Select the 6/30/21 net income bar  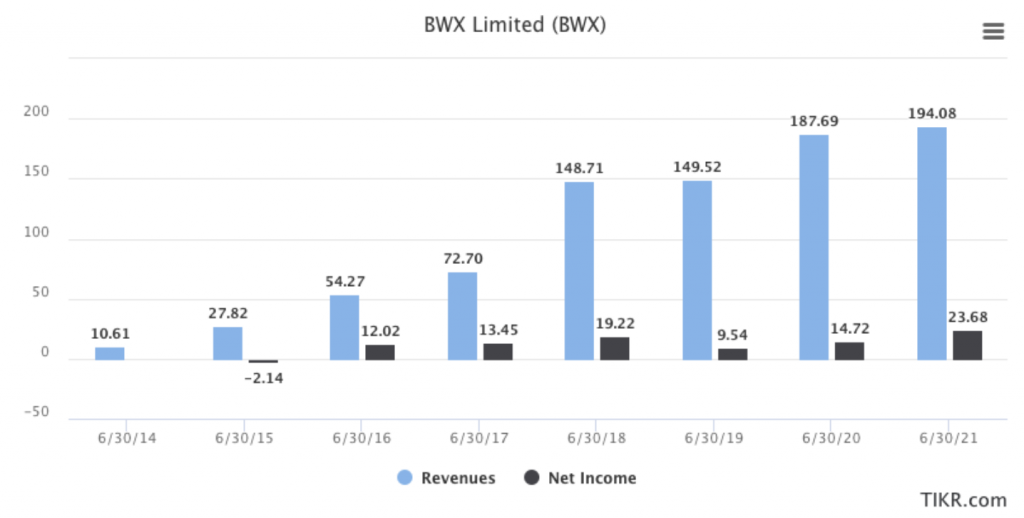click(x=967, y=346)
